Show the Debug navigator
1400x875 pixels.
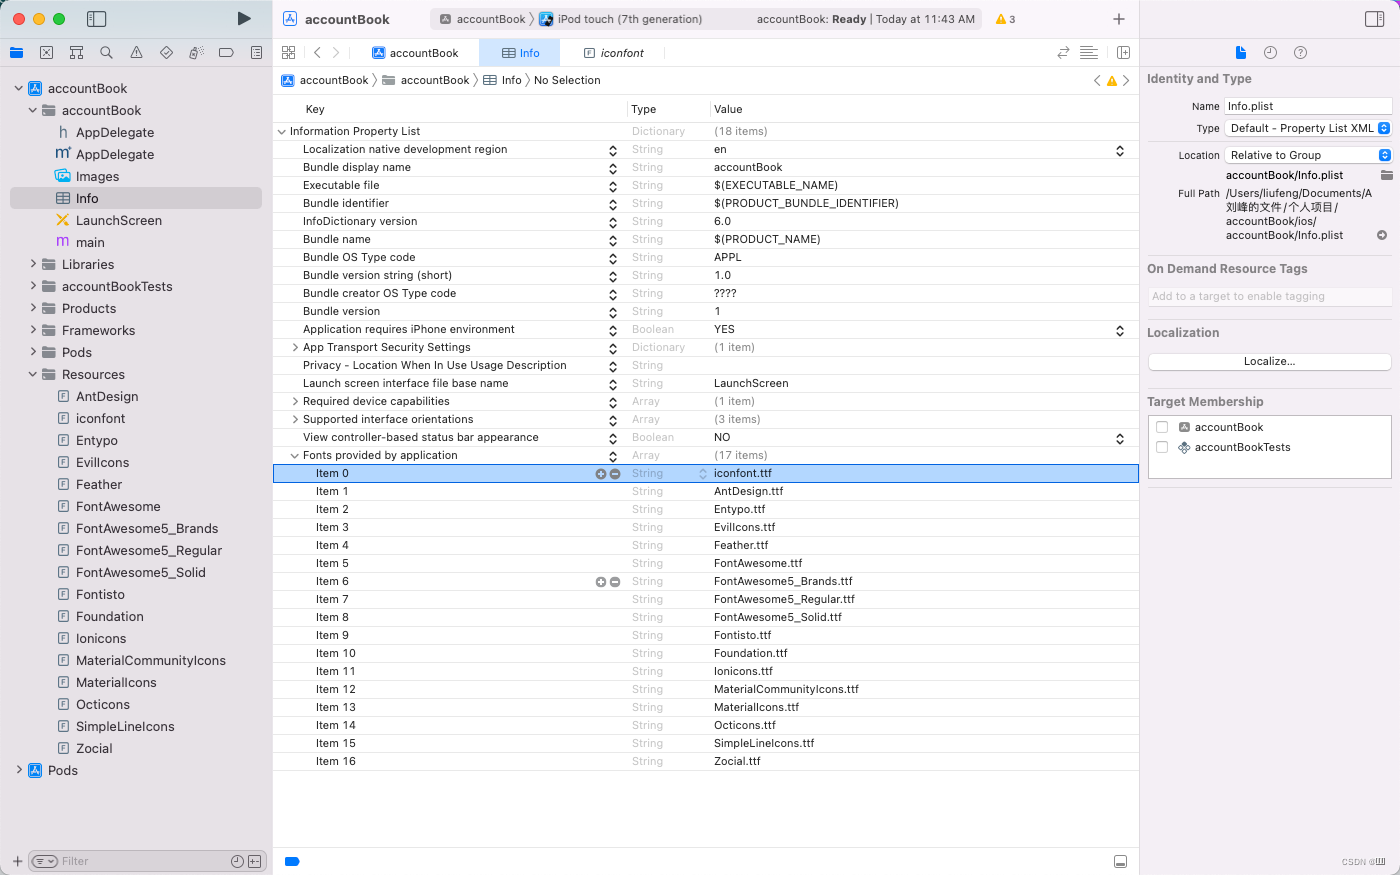(x=196, y=53)
